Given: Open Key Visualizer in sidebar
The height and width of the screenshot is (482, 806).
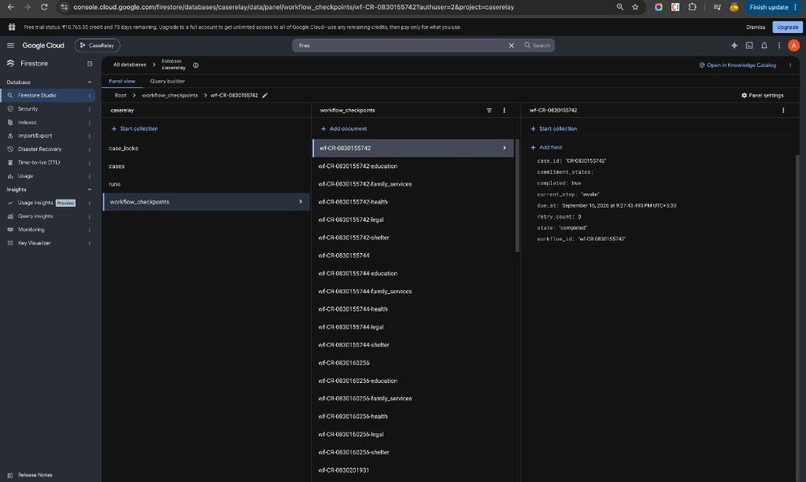Looking at the screenshot, I should (x=34, y=243).
